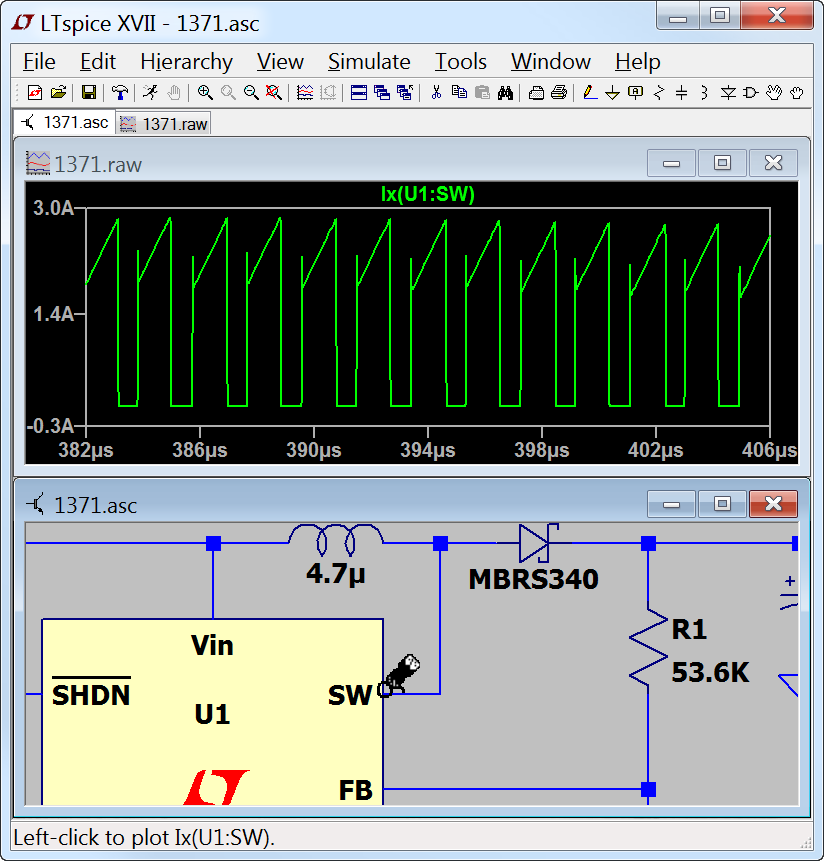The height and width of the screenshot is (861, 824).
Task: Switch to the 1371.asc tab
Action: tap(64, 123)
